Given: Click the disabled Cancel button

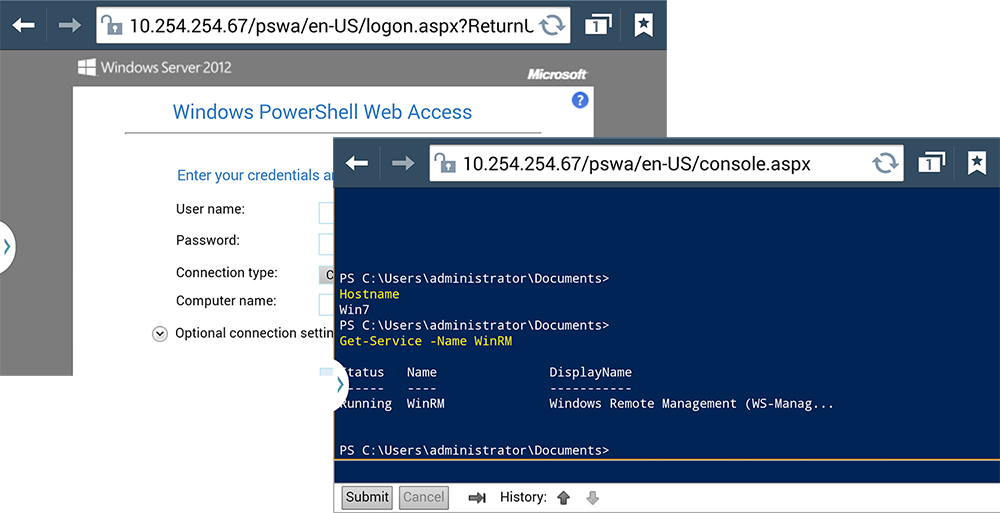Looking at the screenshot, I should [423, 497].
